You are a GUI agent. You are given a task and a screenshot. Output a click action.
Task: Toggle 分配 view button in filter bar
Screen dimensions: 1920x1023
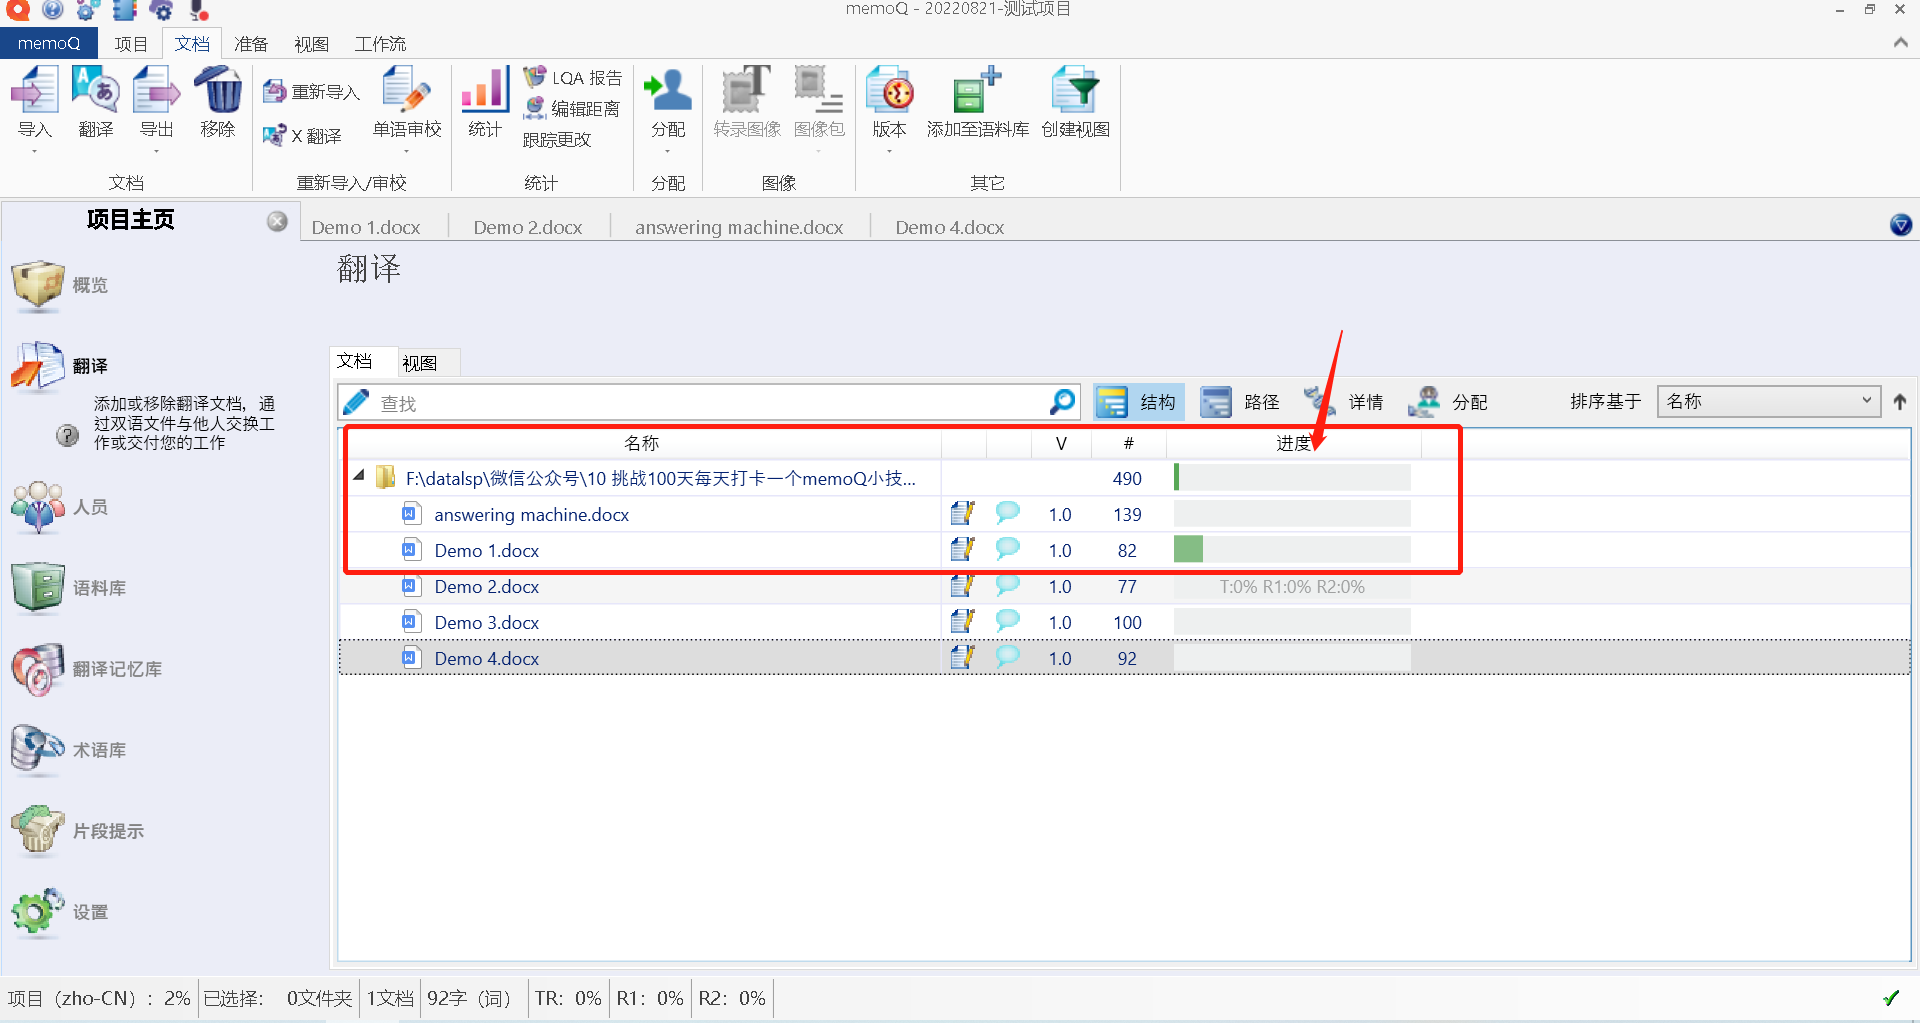pos(1448,402)
